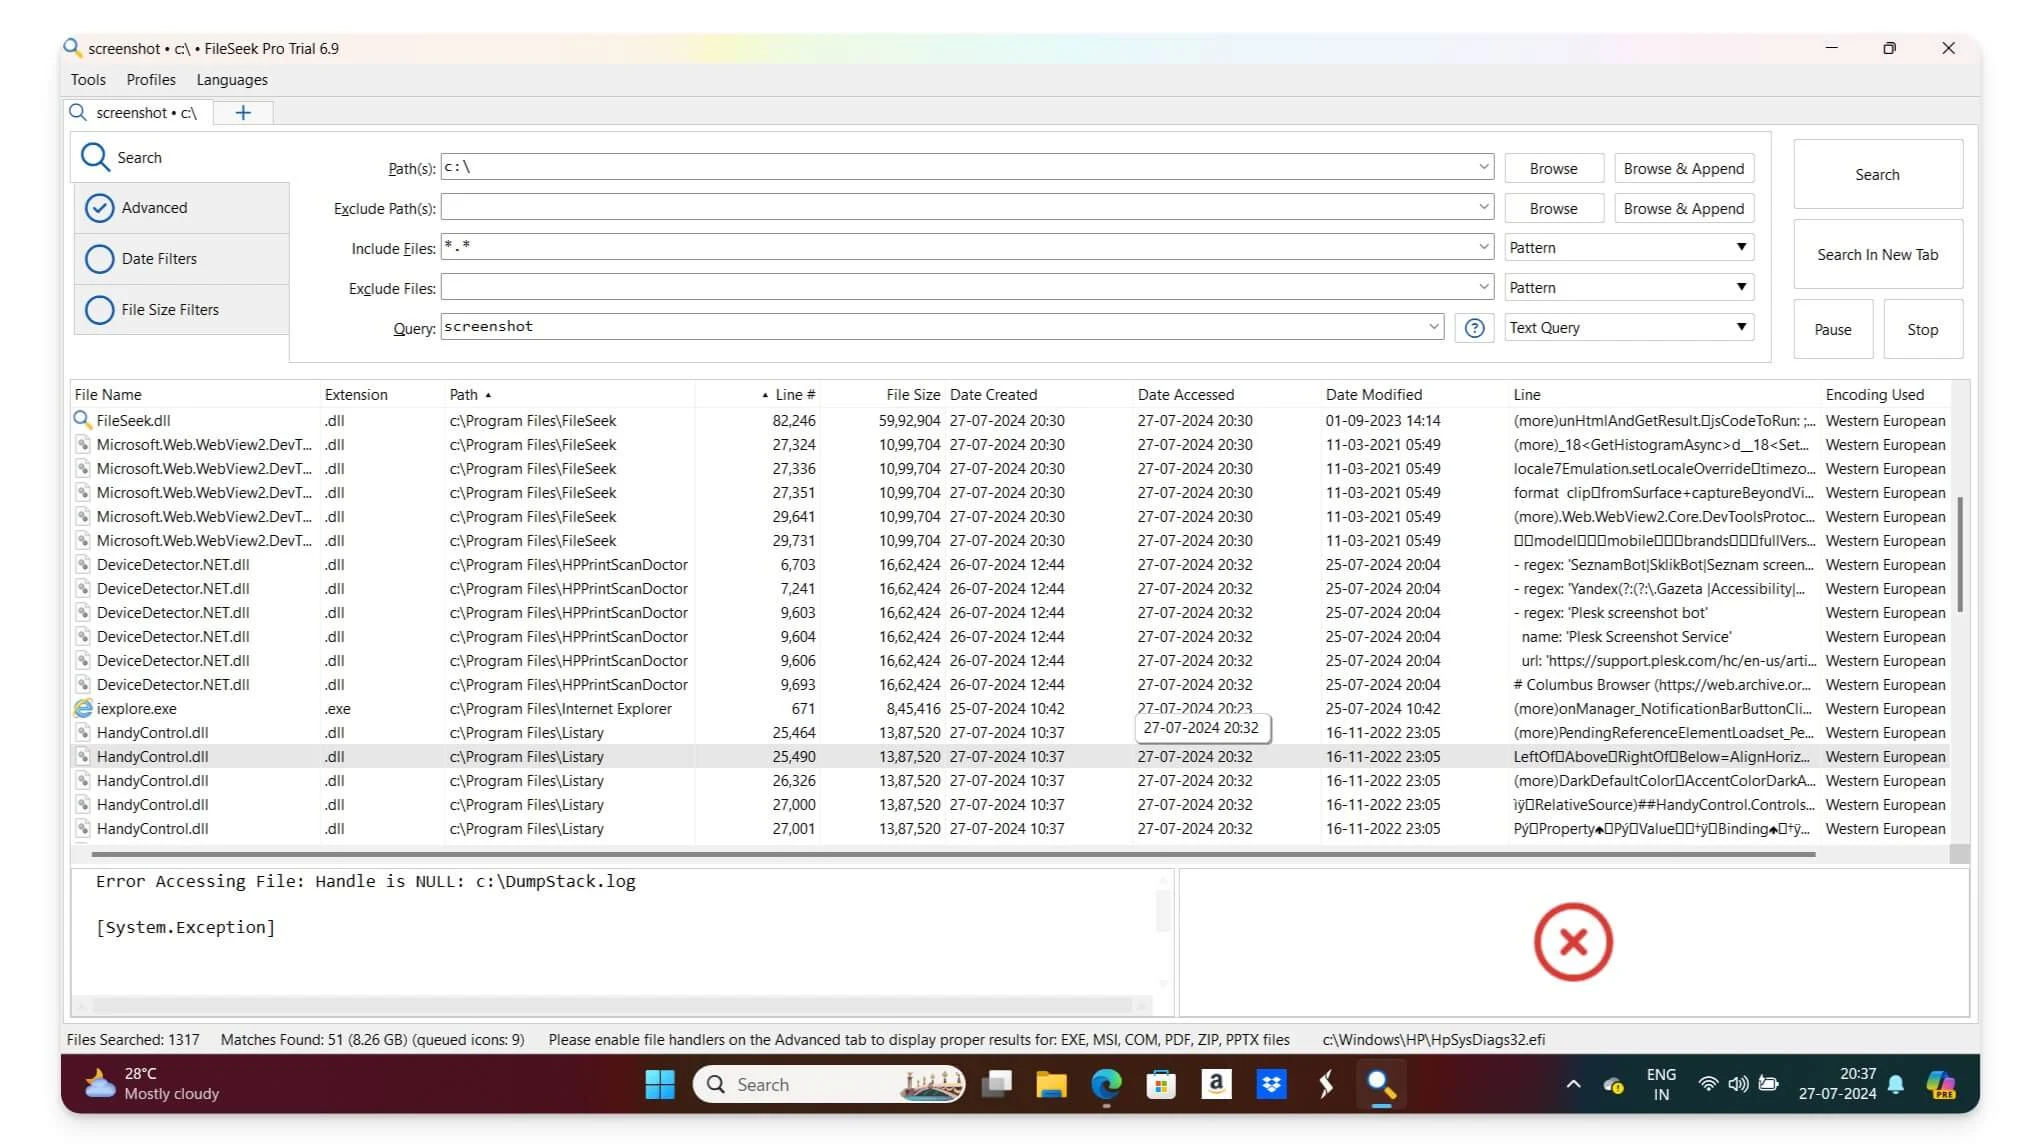Viewport: 2041px width, 1148px height.
Task: Expand the Include Files pattern dropdown
Action: tap(1740, 247)
